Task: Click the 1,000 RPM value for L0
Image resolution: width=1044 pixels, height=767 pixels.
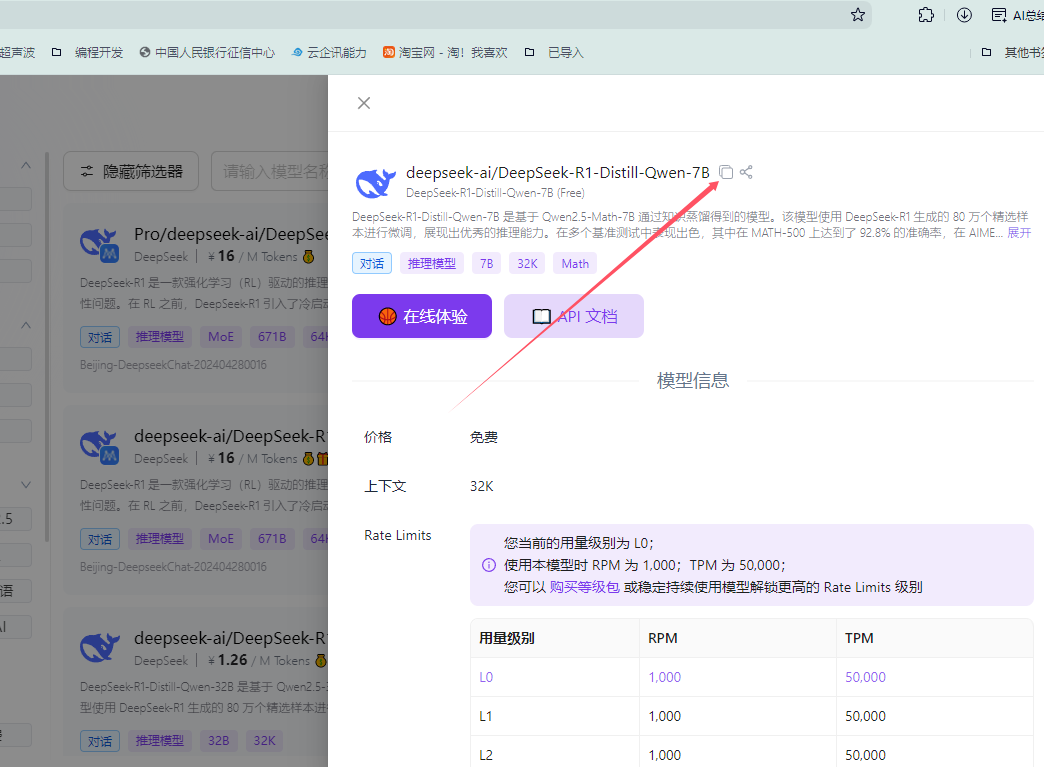Action: 664,677
